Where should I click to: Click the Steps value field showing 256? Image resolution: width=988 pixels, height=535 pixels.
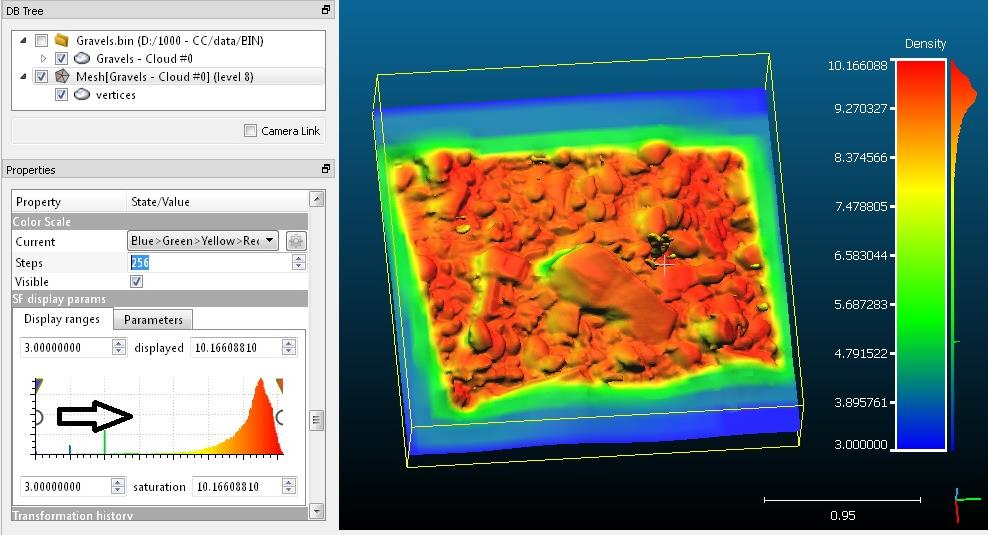(210, 262)
